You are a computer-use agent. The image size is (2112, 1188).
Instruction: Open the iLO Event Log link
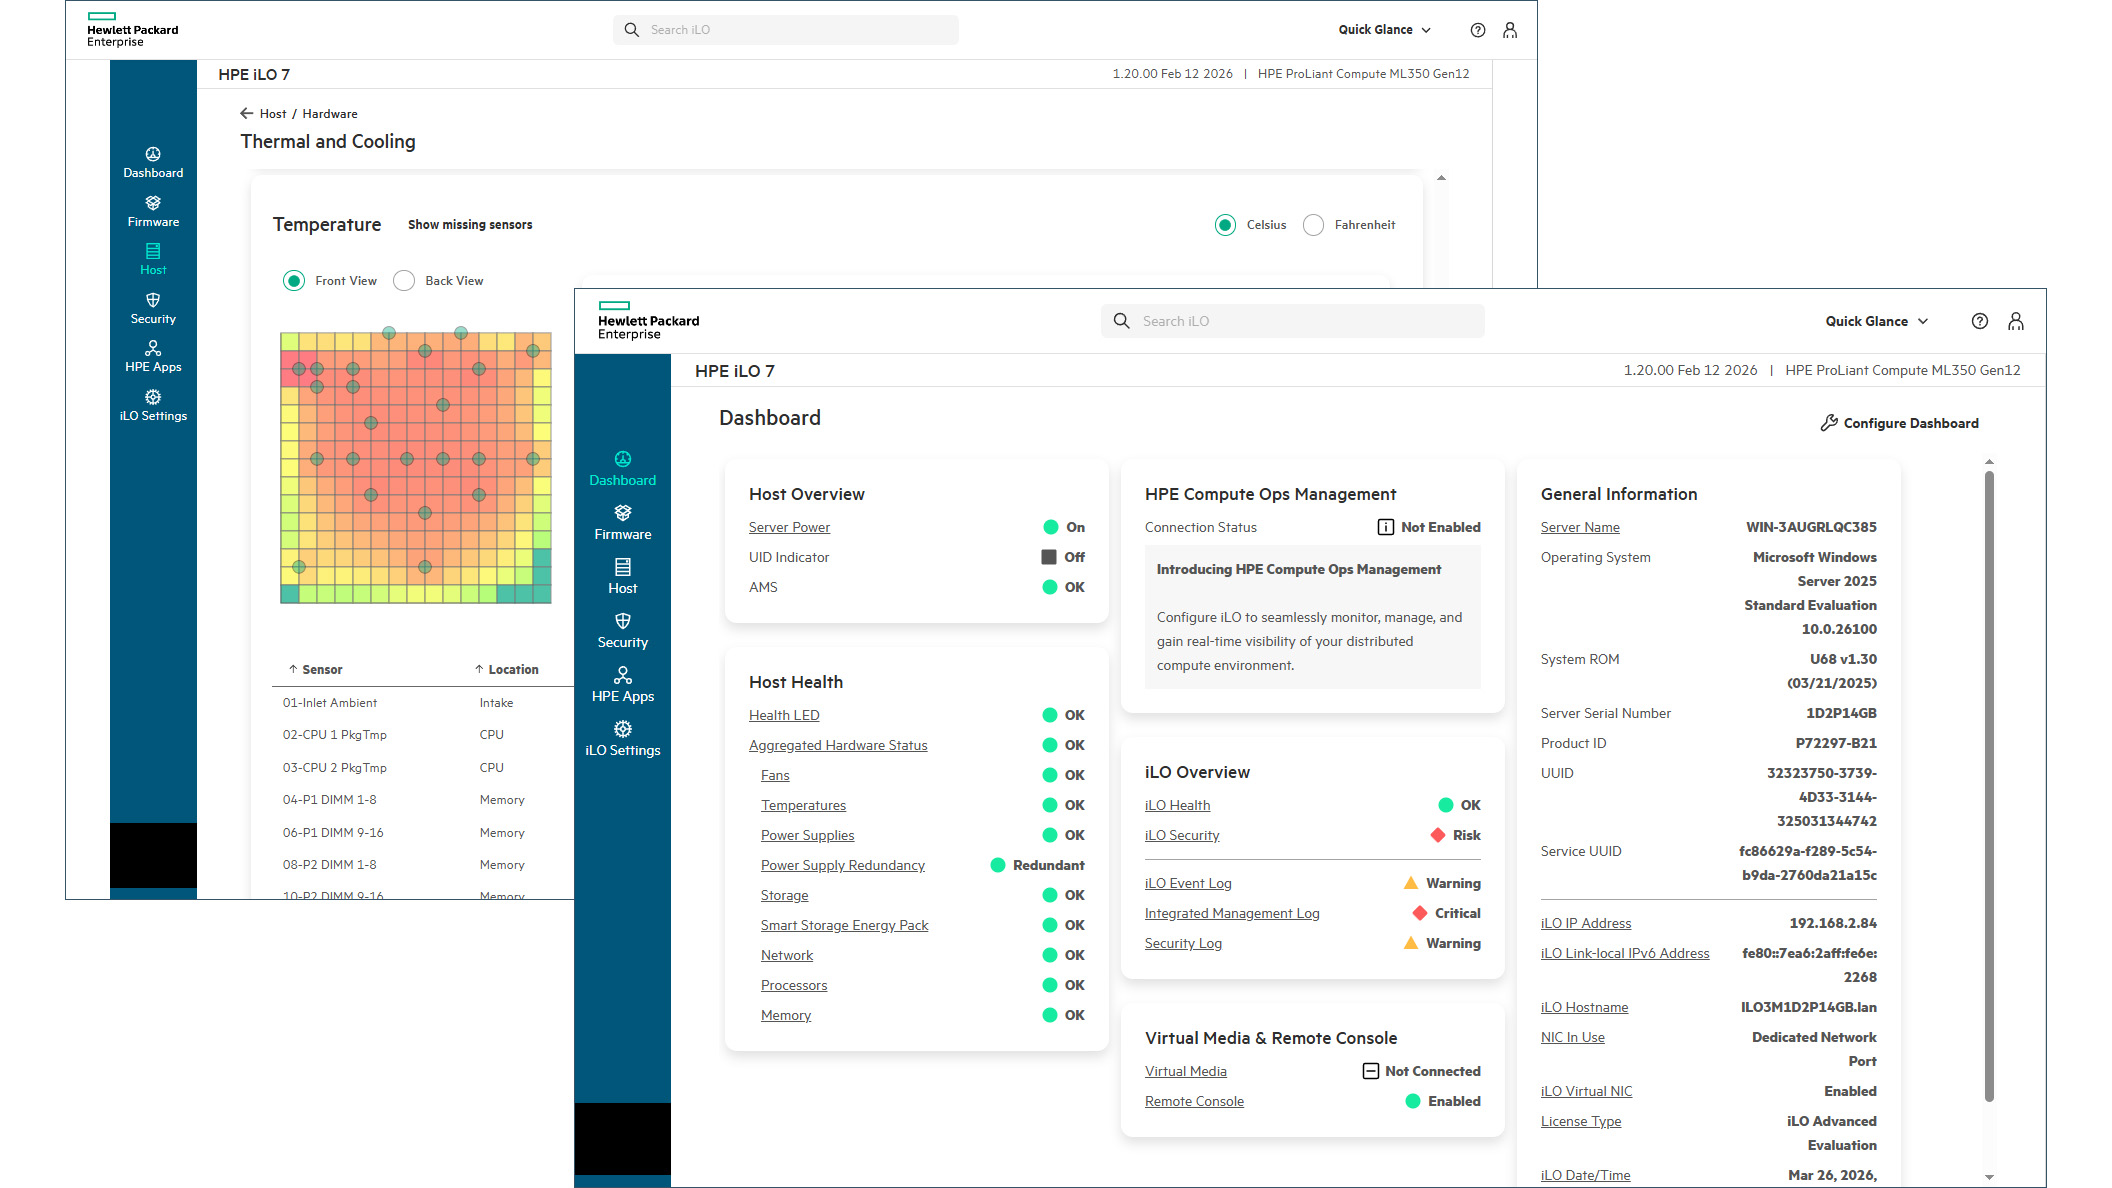click(x=1188, y=883)
